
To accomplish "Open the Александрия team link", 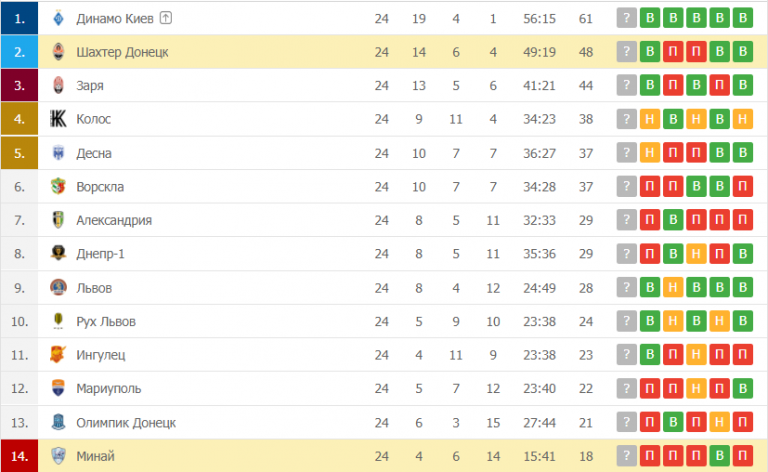I will click(113, 220).
